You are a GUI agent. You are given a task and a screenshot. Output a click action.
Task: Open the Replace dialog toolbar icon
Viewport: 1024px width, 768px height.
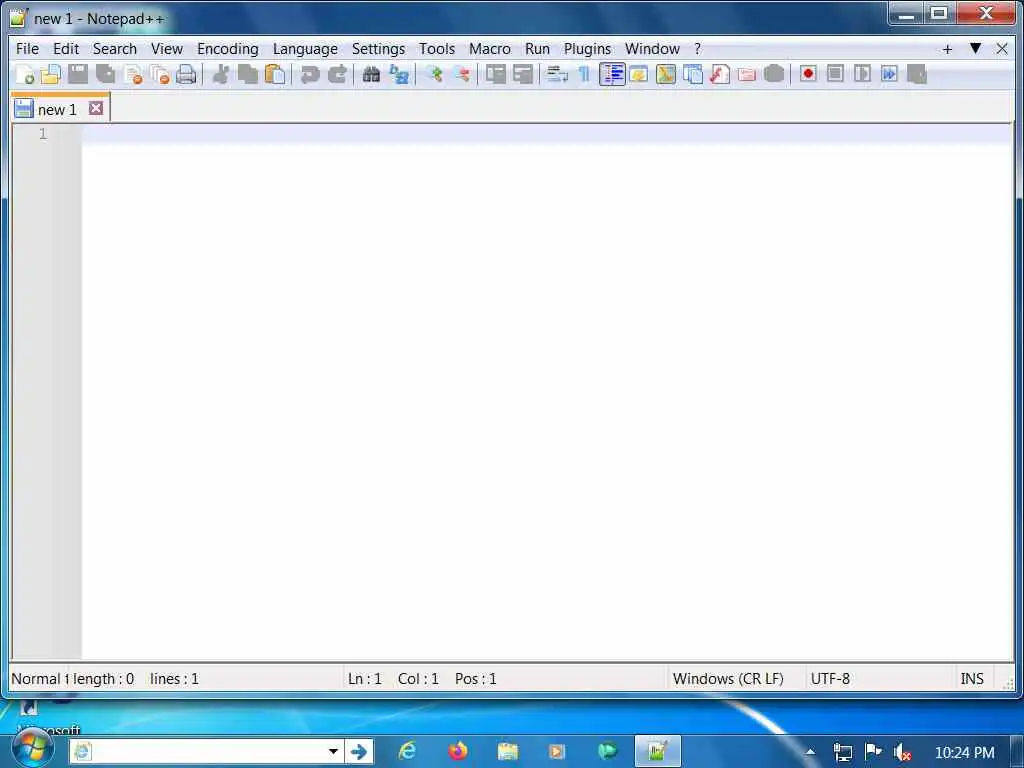pos(398,74)
